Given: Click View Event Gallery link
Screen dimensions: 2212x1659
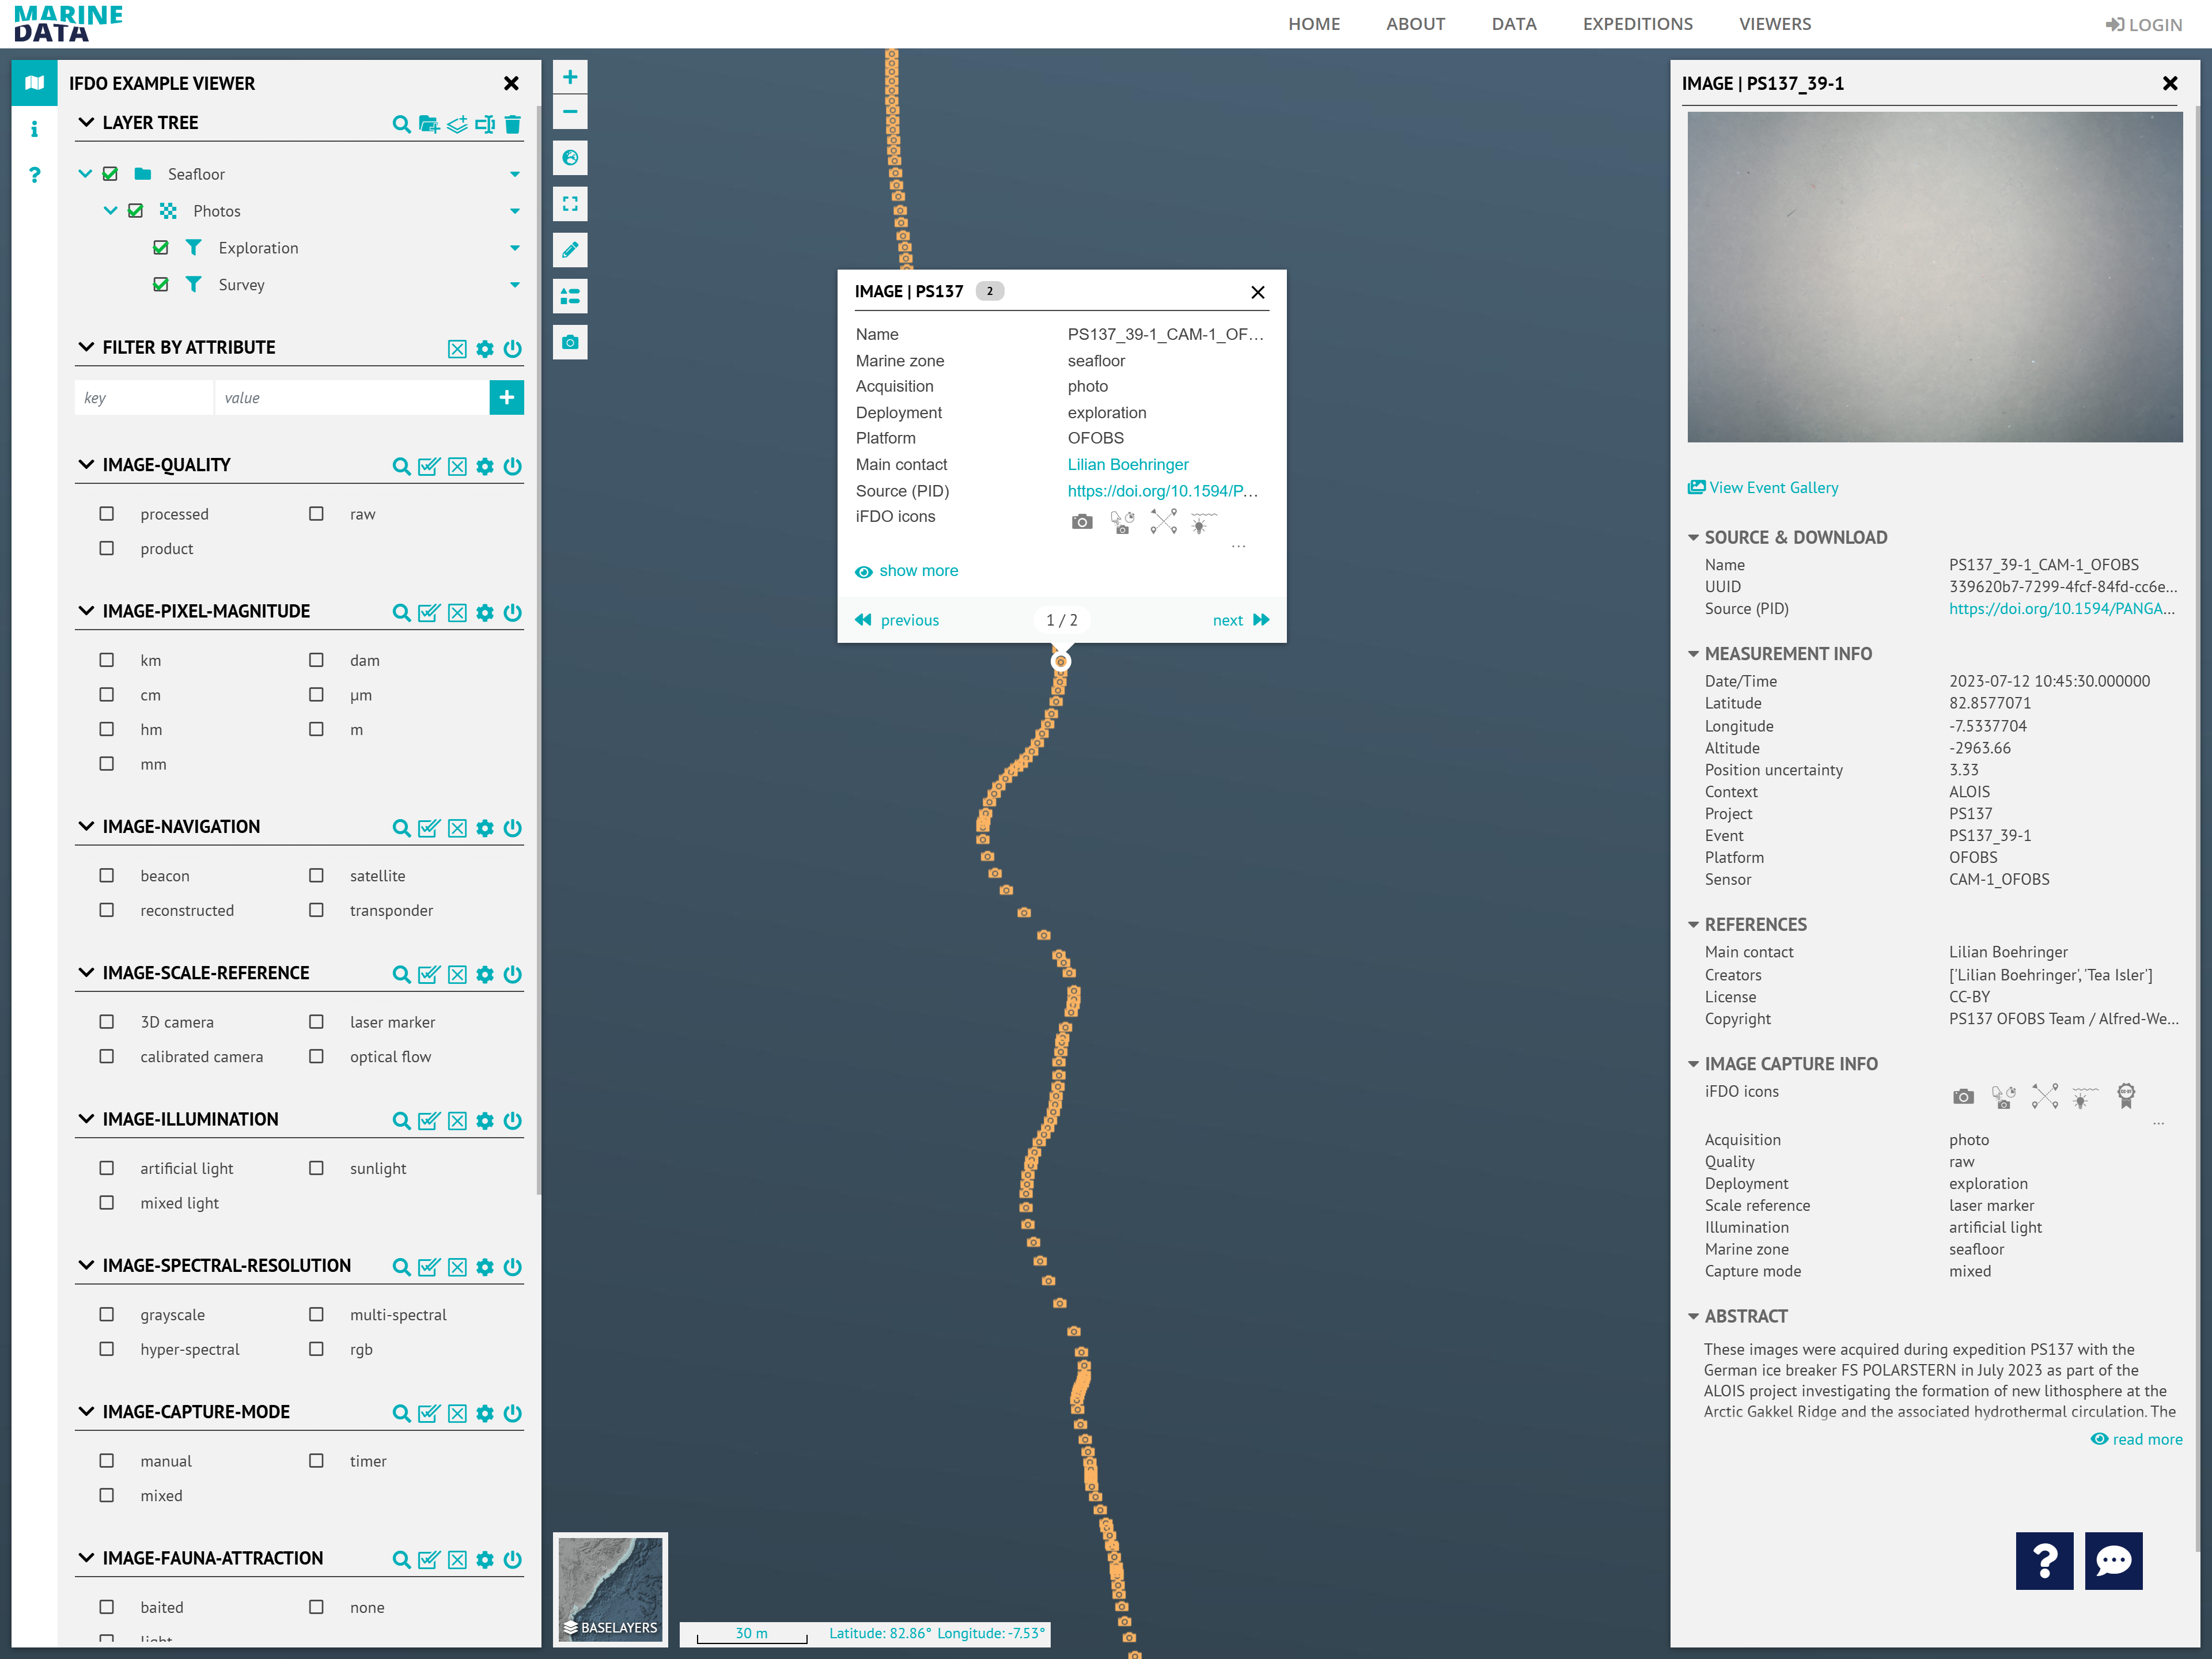Looking at the screenshot, I should (x=1763, y=487).
